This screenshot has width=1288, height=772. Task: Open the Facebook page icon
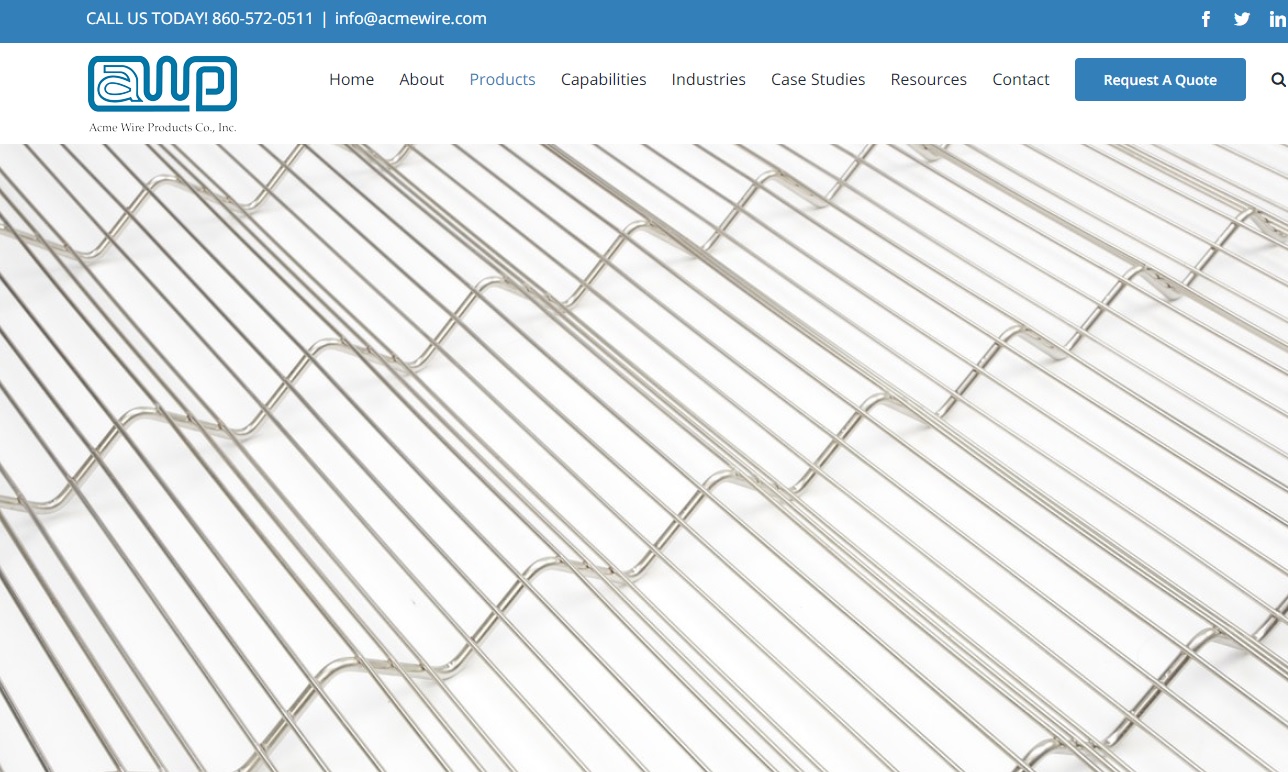[x=1206, y=19]
